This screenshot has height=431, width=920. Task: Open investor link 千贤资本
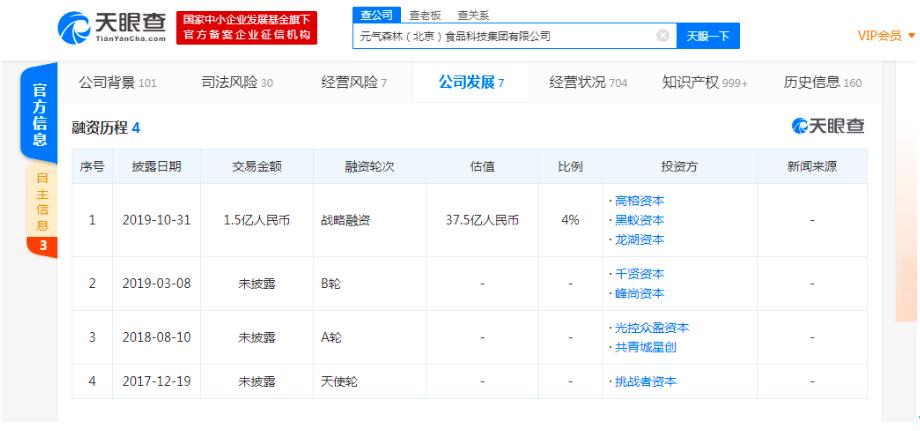click(639, 274)
